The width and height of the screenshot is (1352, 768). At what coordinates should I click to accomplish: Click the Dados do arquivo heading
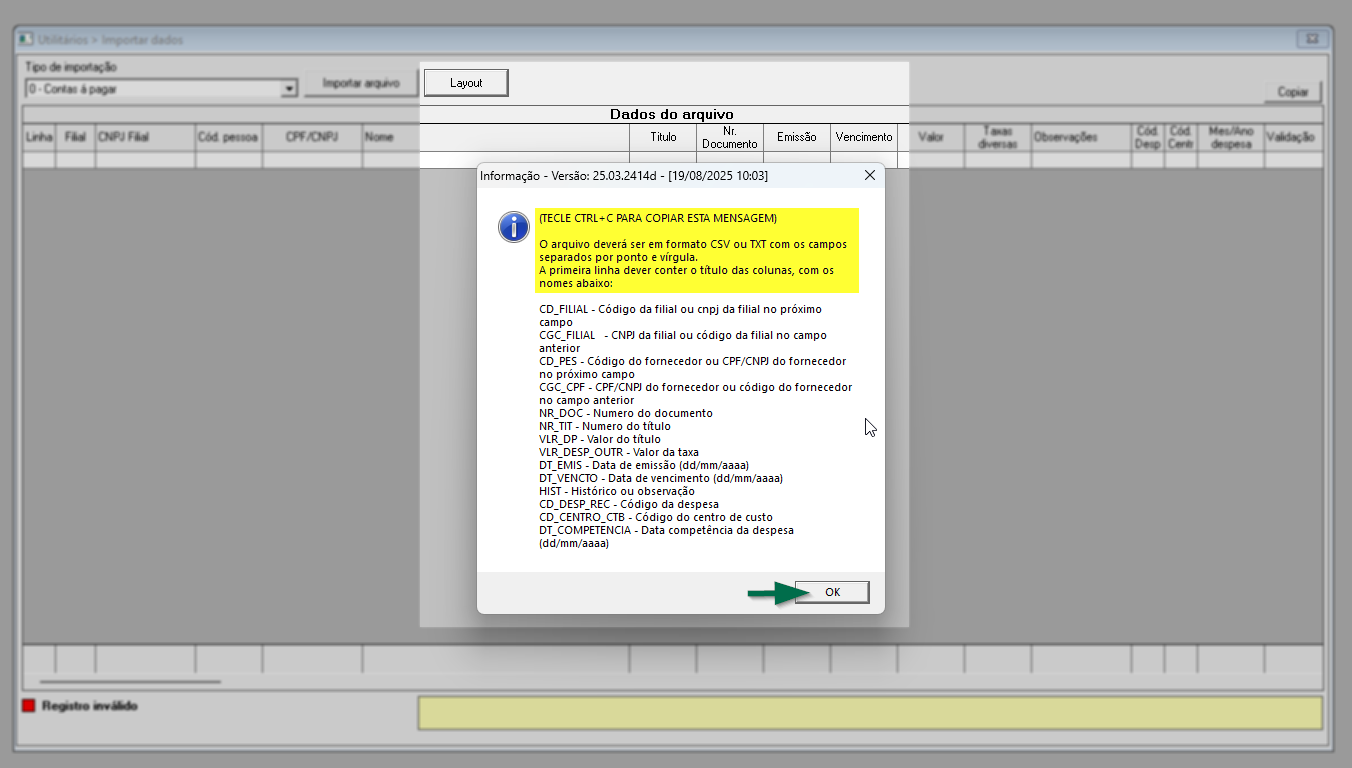click(x=672, y=115)
